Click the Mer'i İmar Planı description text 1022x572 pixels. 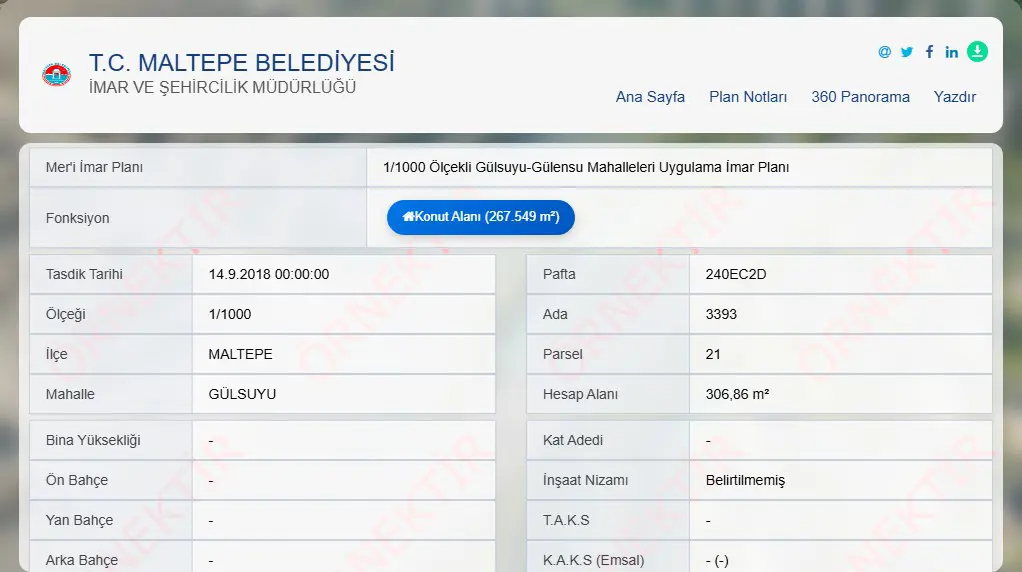pos(586,167)
